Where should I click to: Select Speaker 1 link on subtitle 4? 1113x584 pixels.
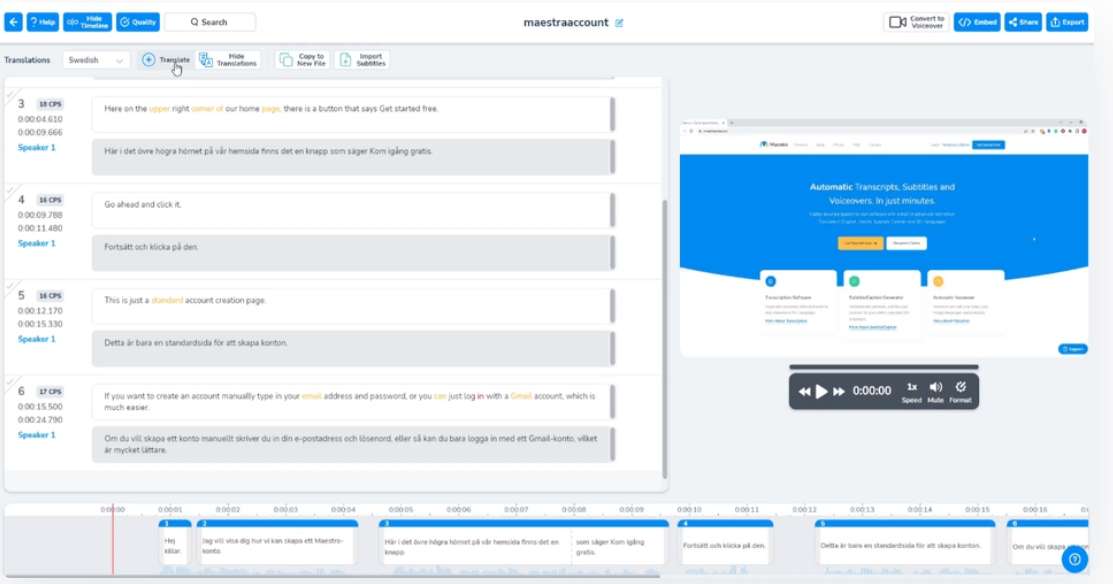pos(36,243)
